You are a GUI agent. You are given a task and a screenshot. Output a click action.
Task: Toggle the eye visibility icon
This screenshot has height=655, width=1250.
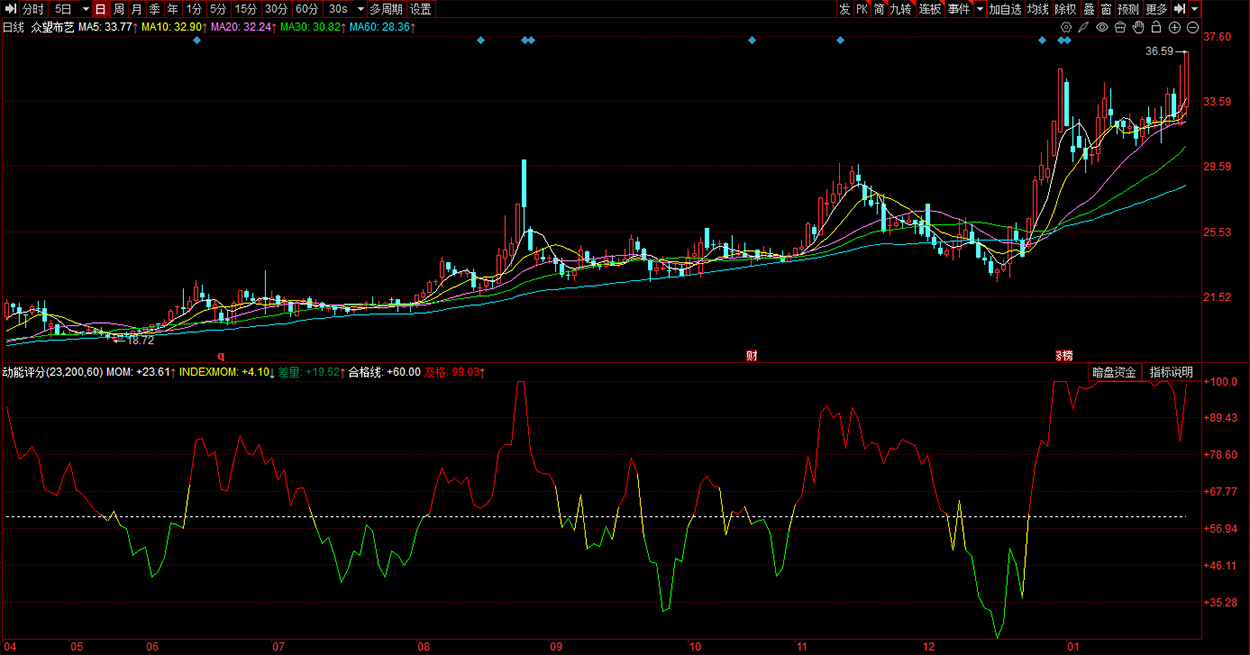1102,27
